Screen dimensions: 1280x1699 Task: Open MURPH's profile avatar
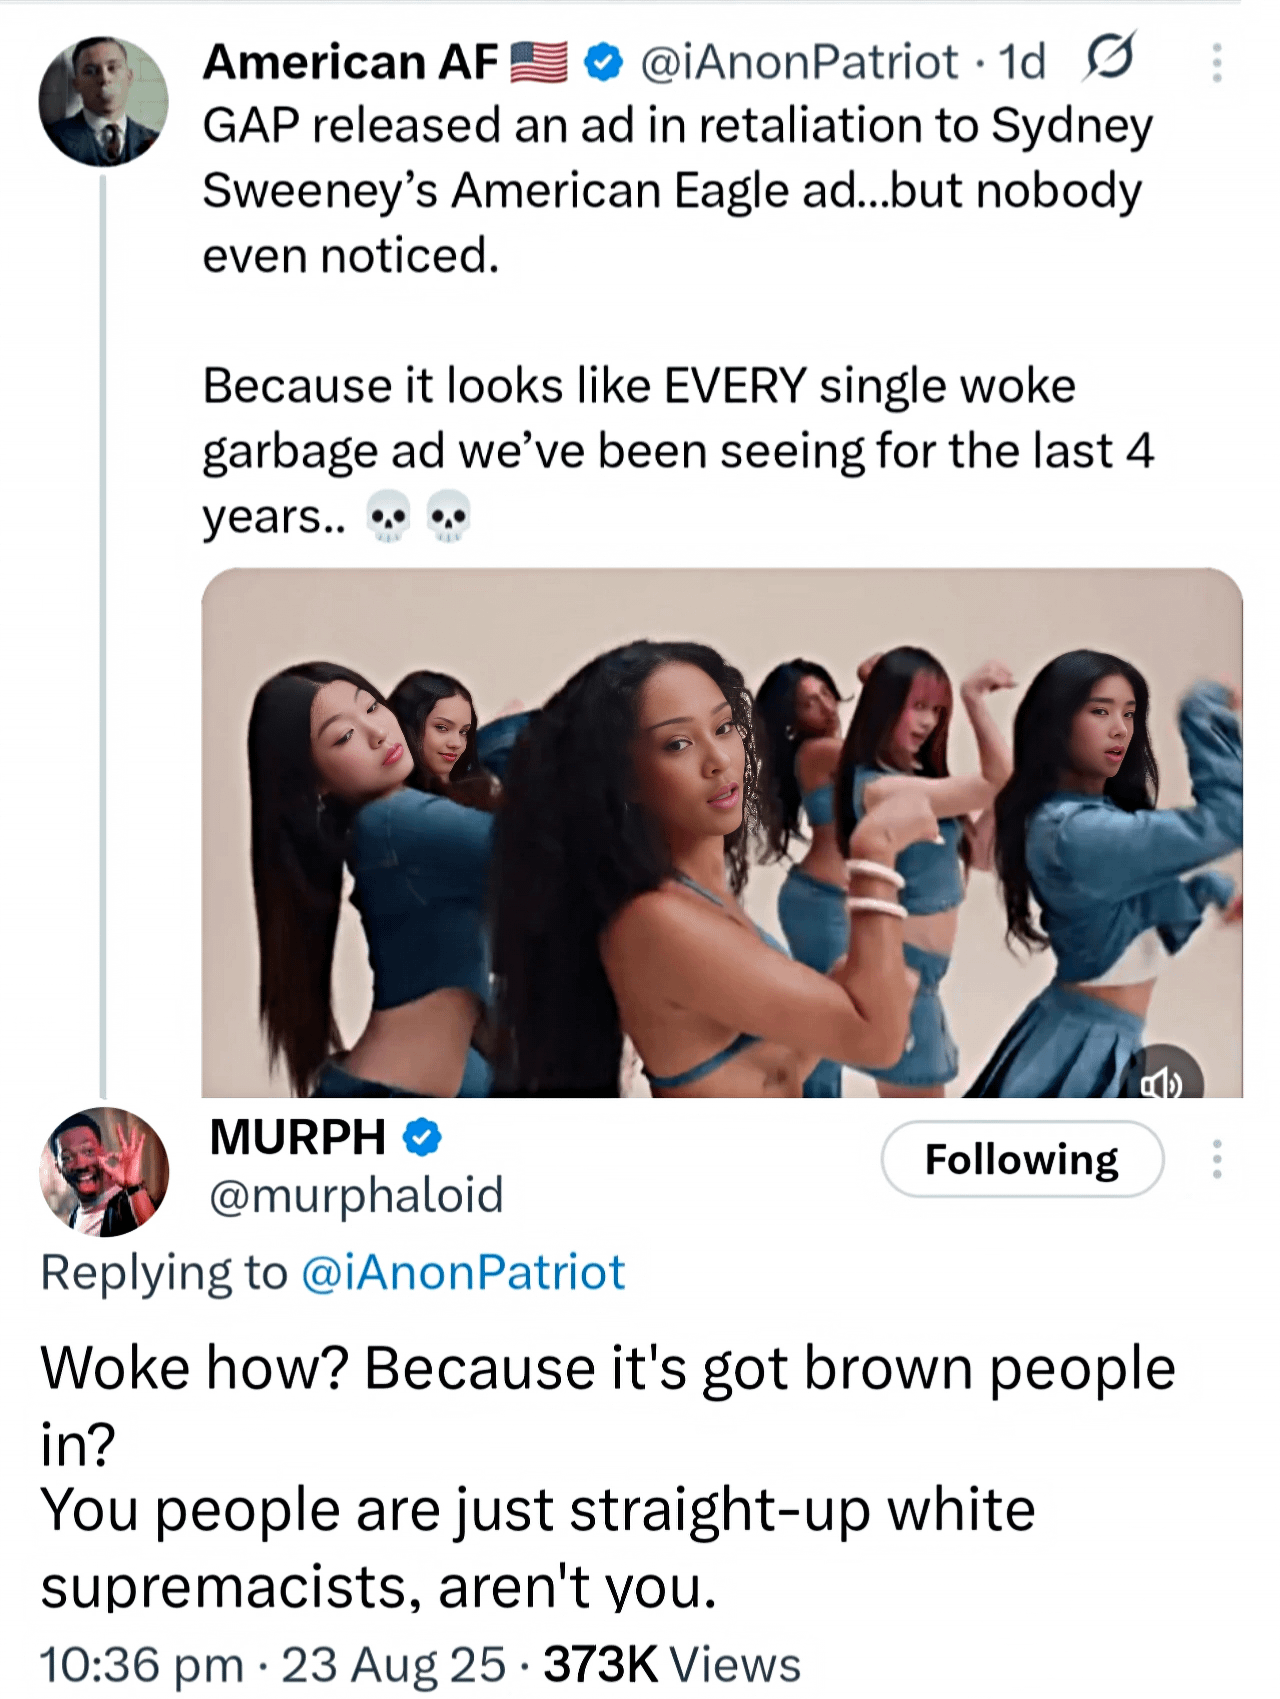(x=103, y=1172)
